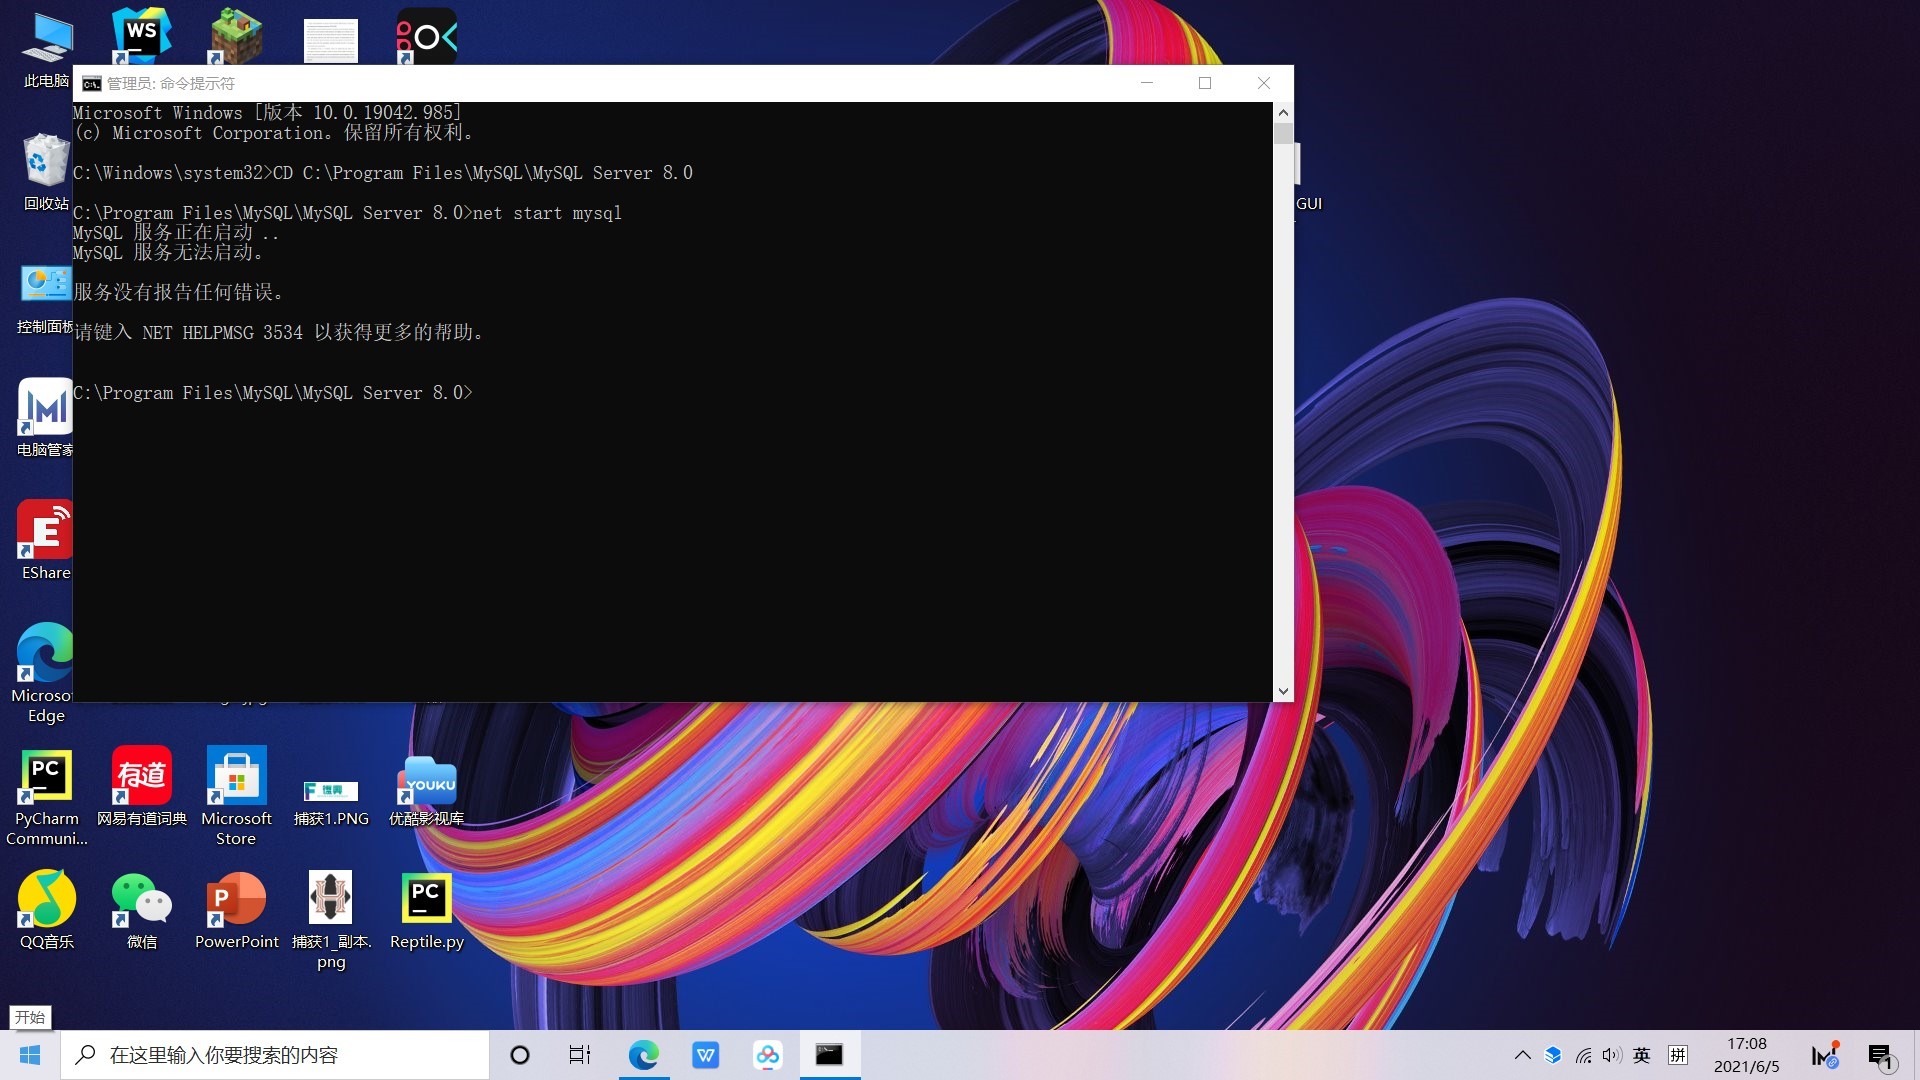The image size is (1920, 1080).
Task: Open 网易有道词典 dictionary shortcut
Action: pos(141,787)
